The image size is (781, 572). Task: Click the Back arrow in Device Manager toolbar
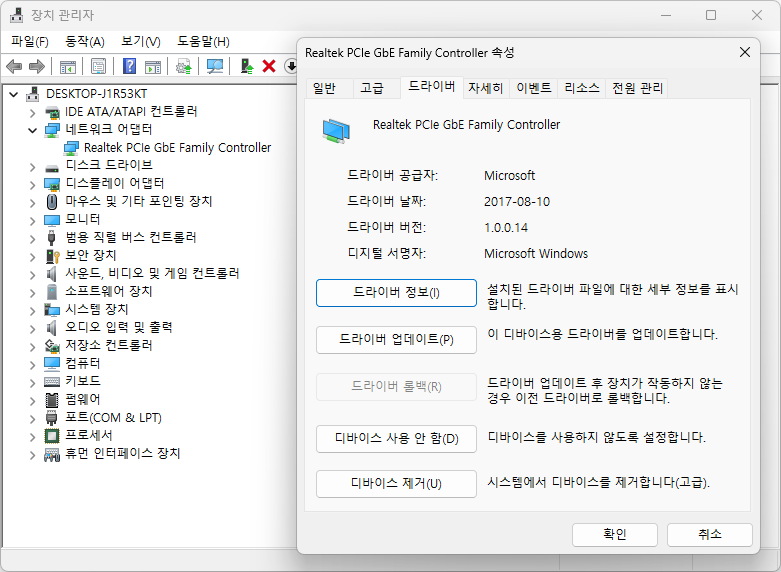point(14,66)
